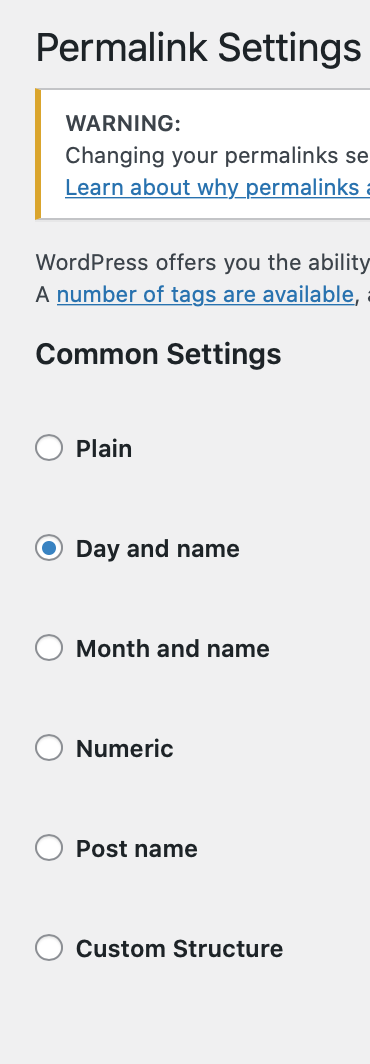Image resolution: width=370 pixels, height=1064 pixels.
Task: Open 'number of tags are available' link
Action: tap(205, 294)
